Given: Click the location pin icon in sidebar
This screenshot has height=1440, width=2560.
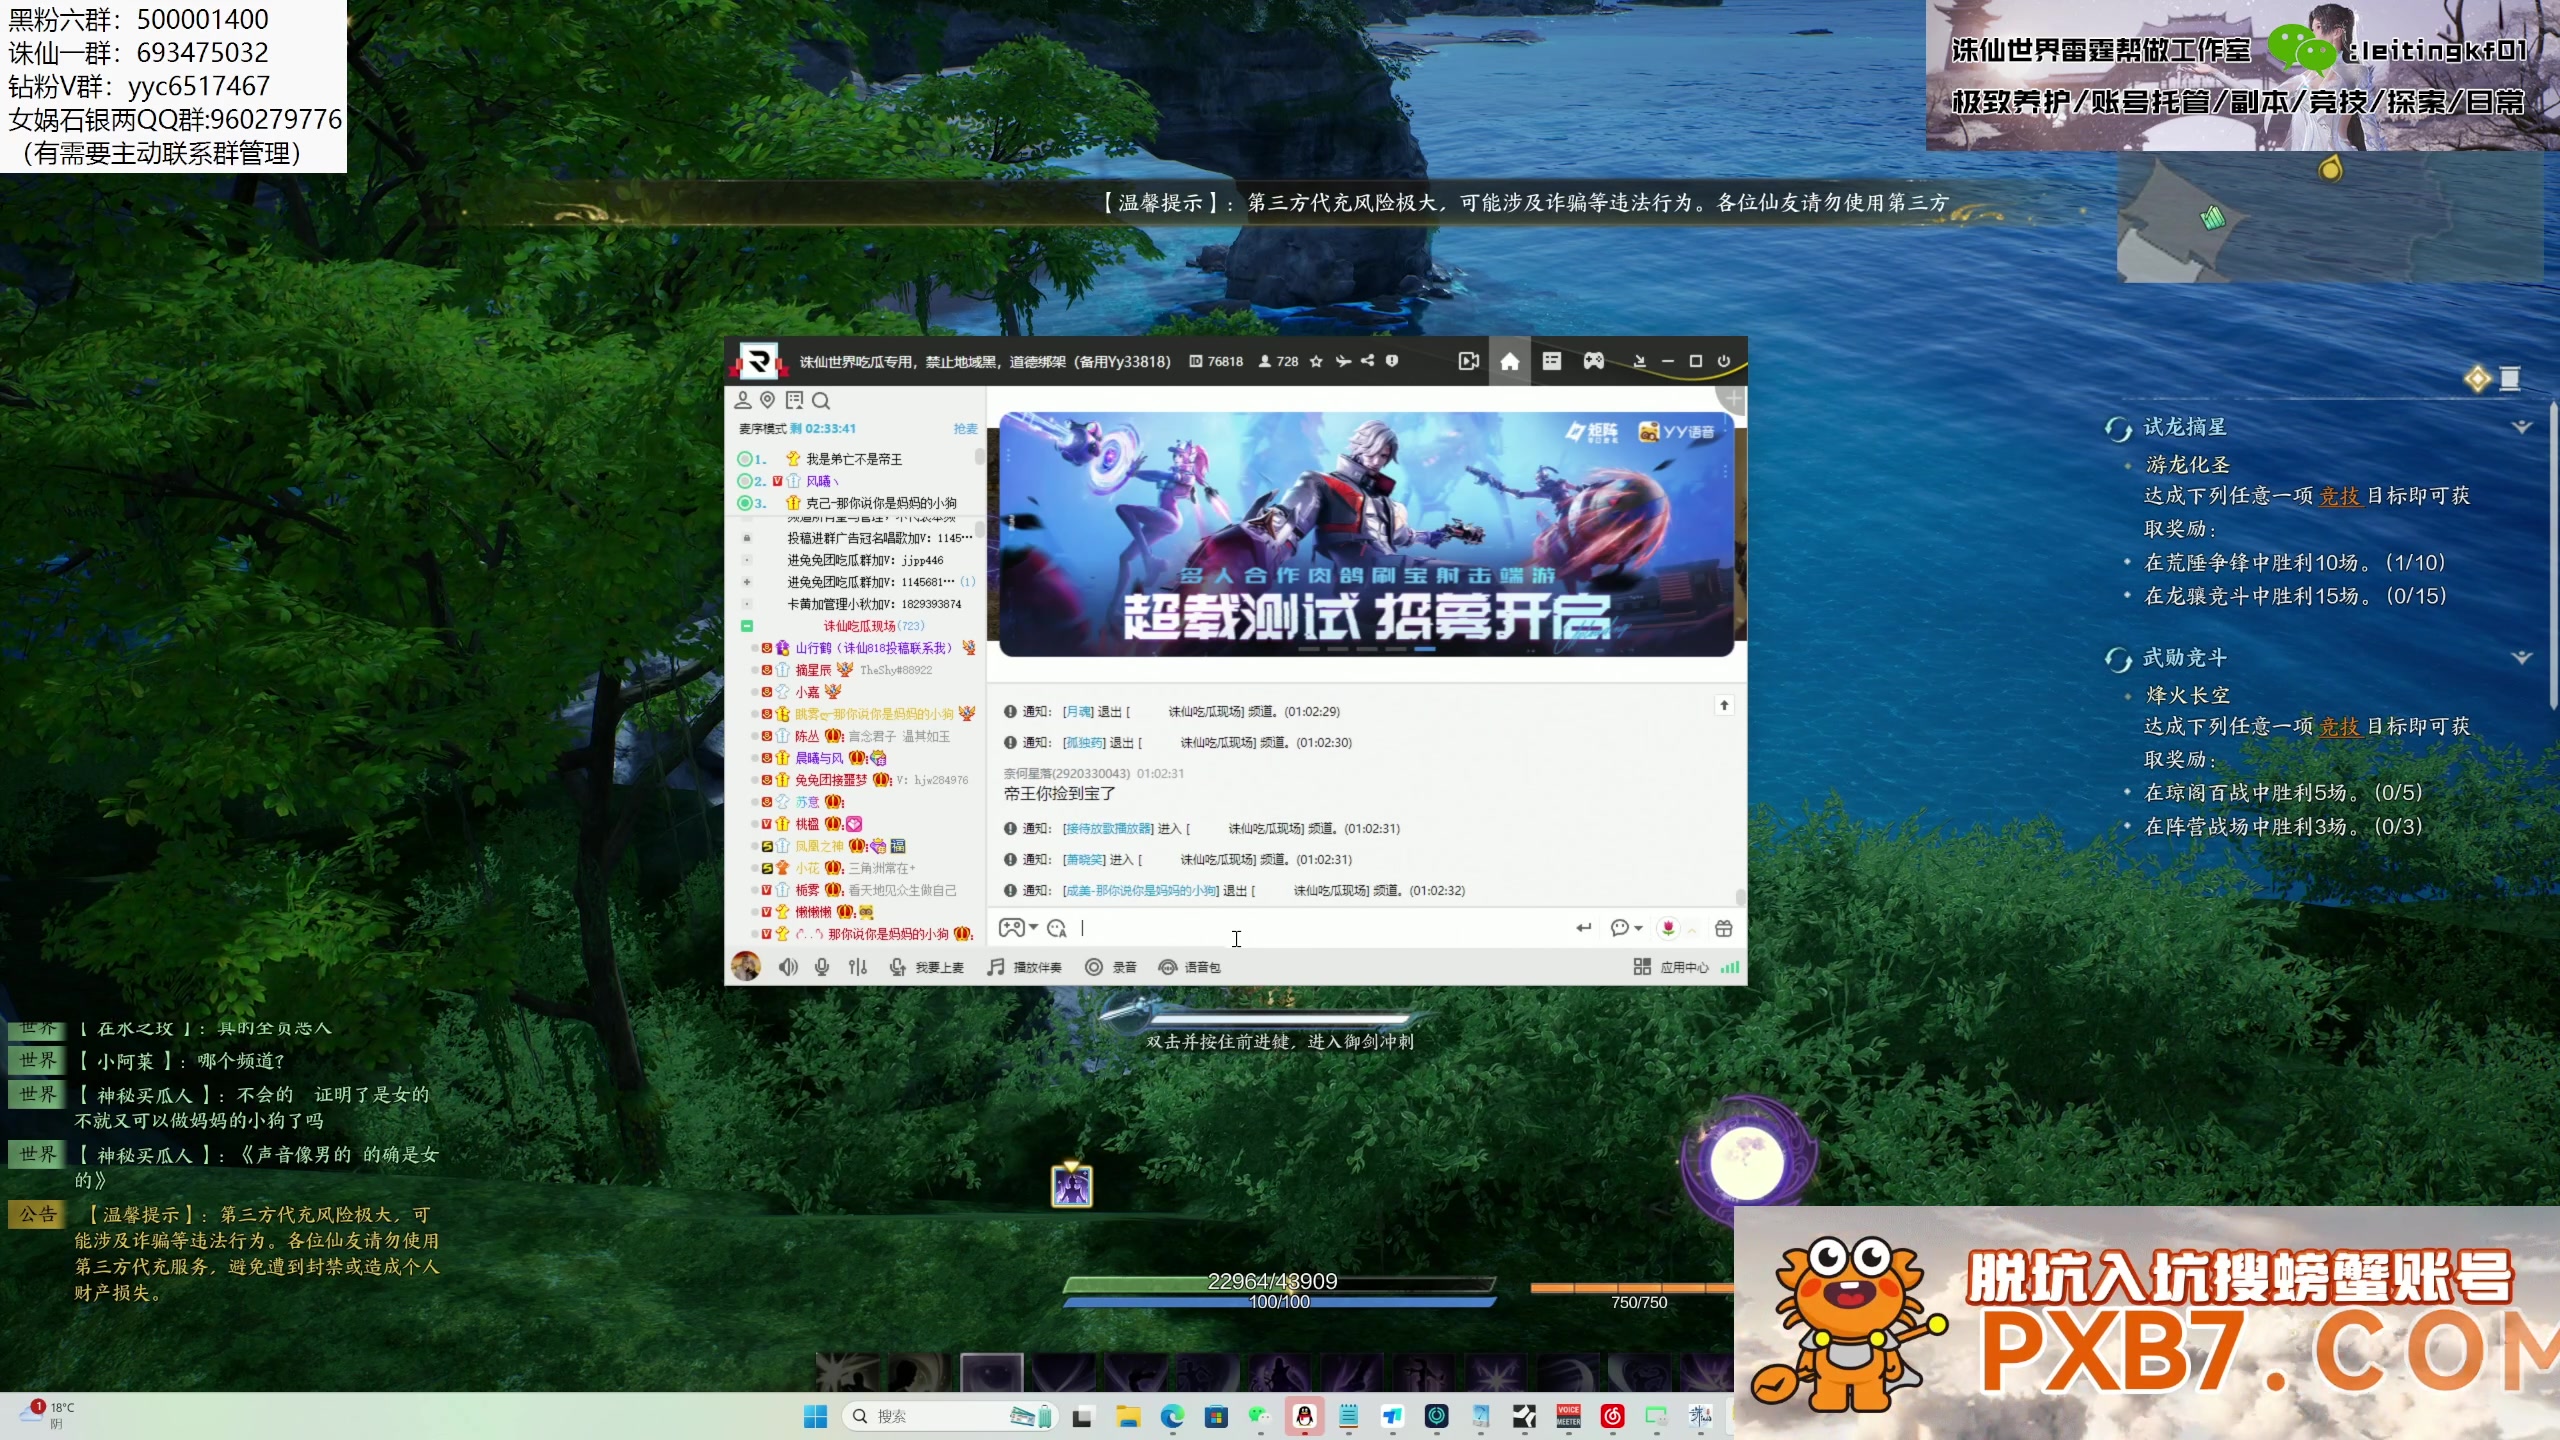Looking at the screenshot, I should click(767, 400).
